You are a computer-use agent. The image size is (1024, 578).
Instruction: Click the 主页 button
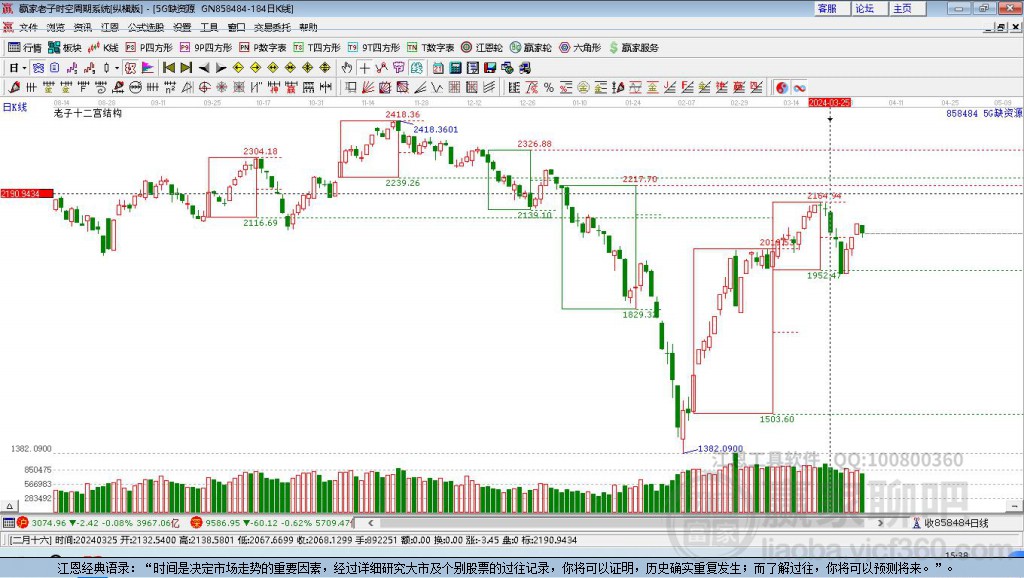point(907,8)
